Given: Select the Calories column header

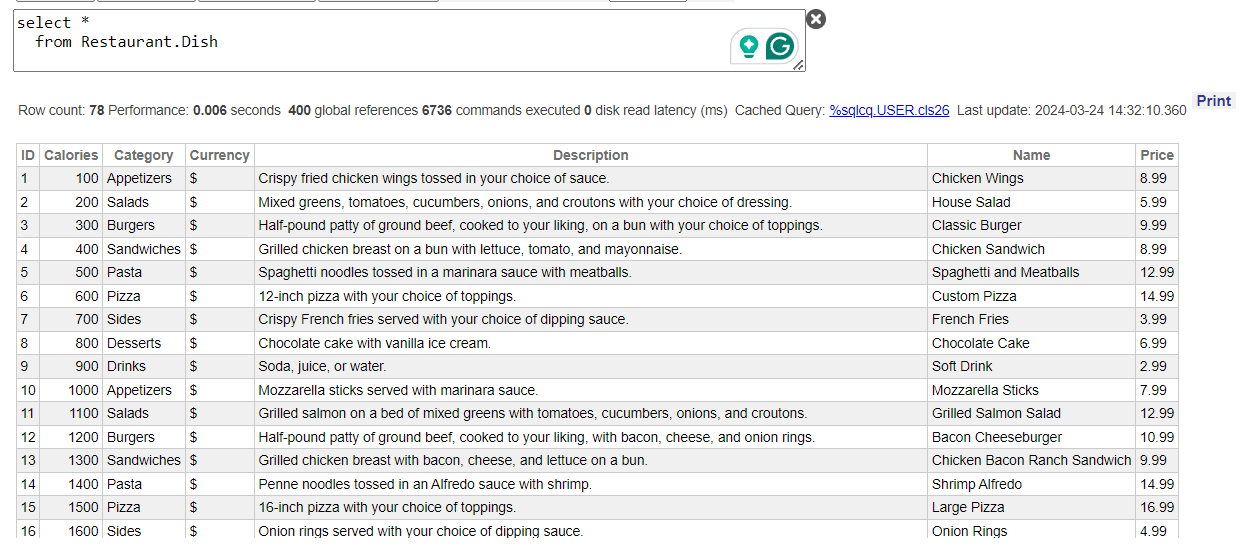Looking at the screenshot, I should click(x=71, y=155).
